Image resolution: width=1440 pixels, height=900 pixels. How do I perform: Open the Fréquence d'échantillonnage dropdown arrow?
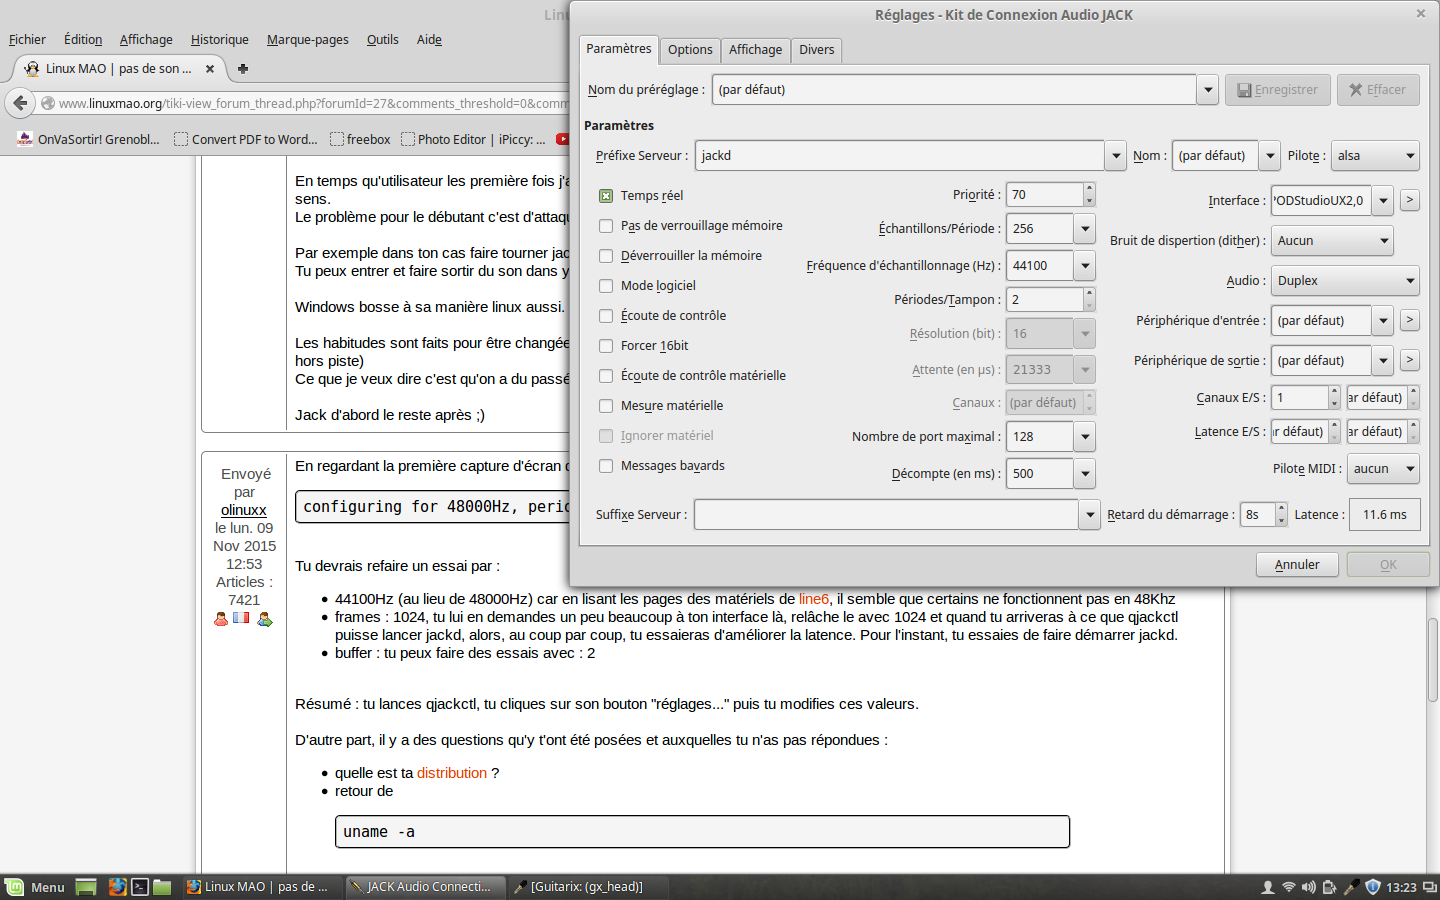[1085, 266]
